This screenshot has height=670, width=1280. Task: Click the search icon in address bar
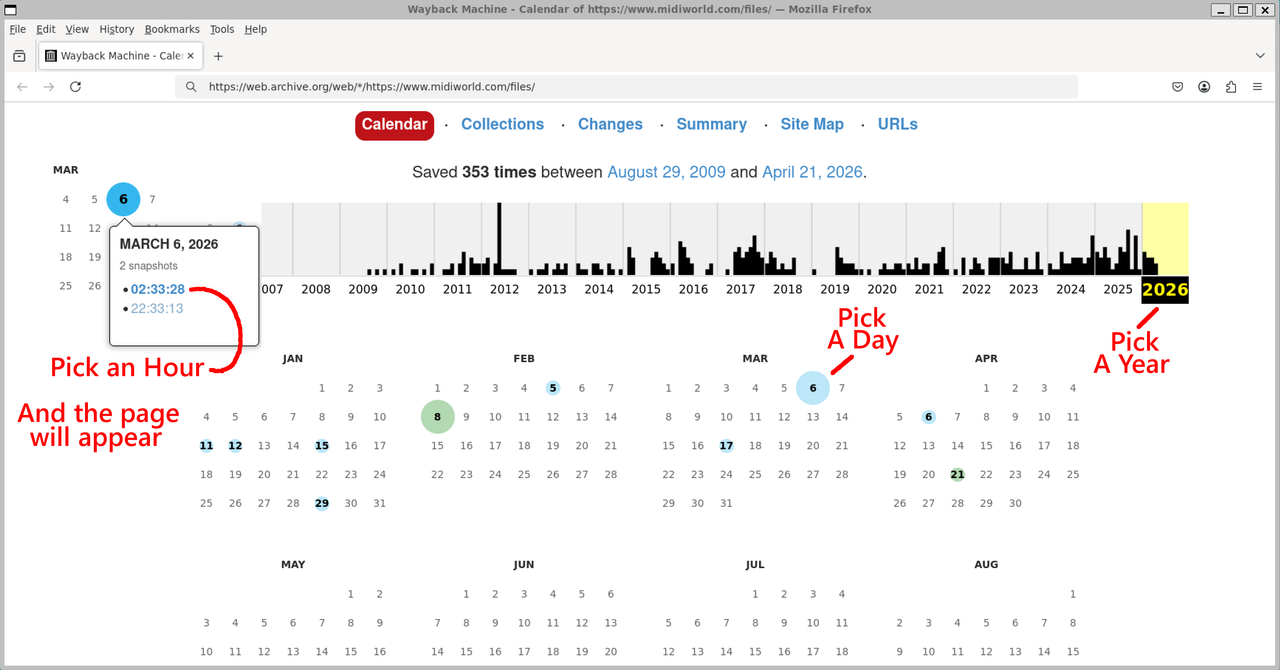(190, 87)
